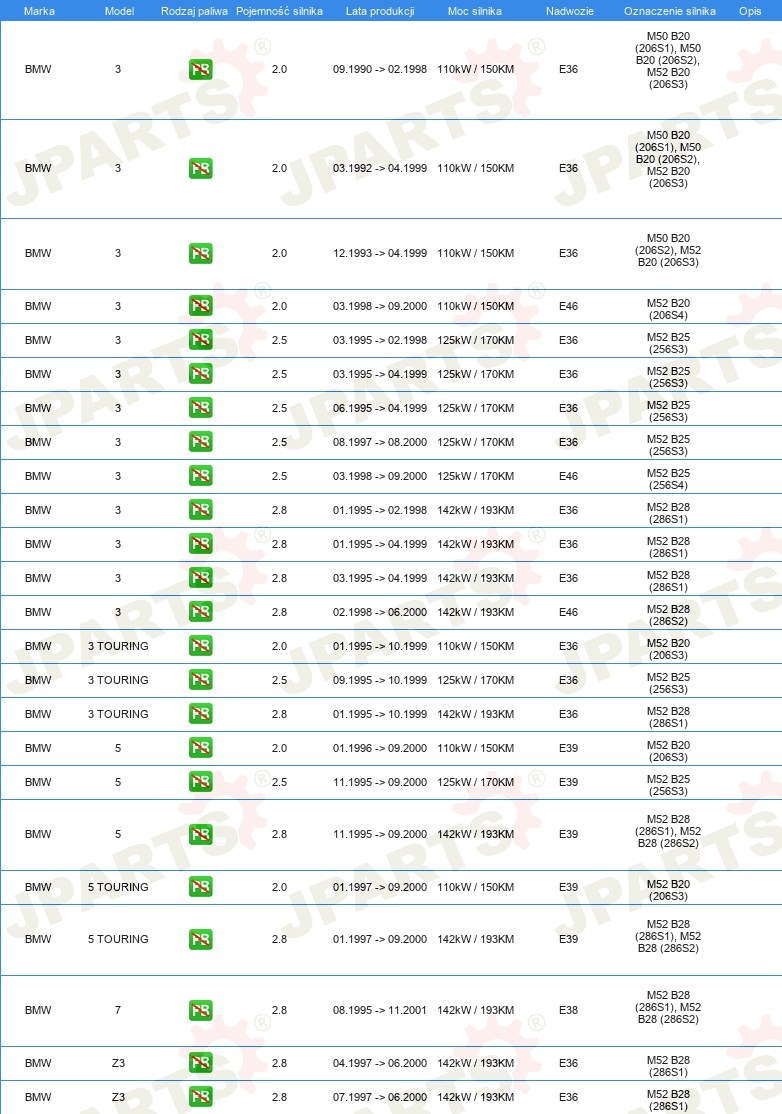782x1114 pixels.
Task: Click the Lata produkcji column header
Action: (380, 11)
